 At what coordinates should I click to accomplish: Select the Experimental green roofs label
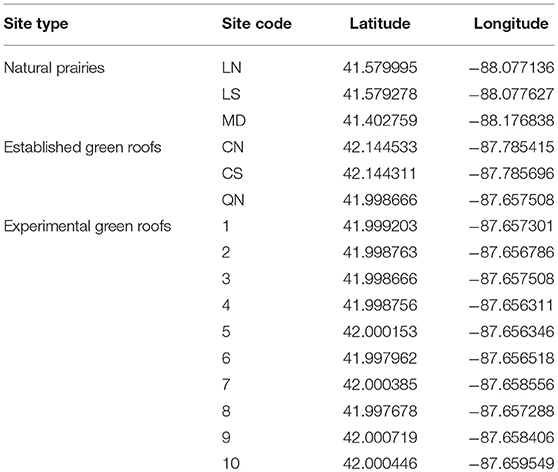88,226
